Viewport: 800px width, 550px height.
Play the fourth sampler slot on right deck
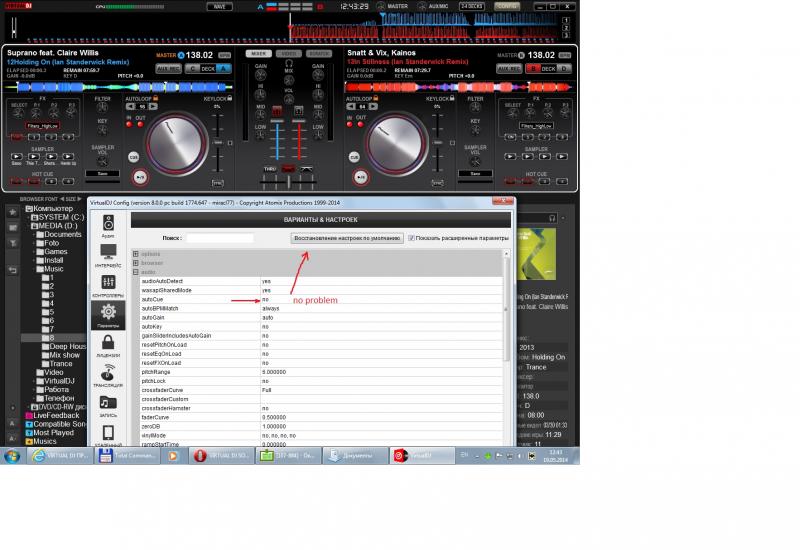pyautogui.click(x=562, y=157)
